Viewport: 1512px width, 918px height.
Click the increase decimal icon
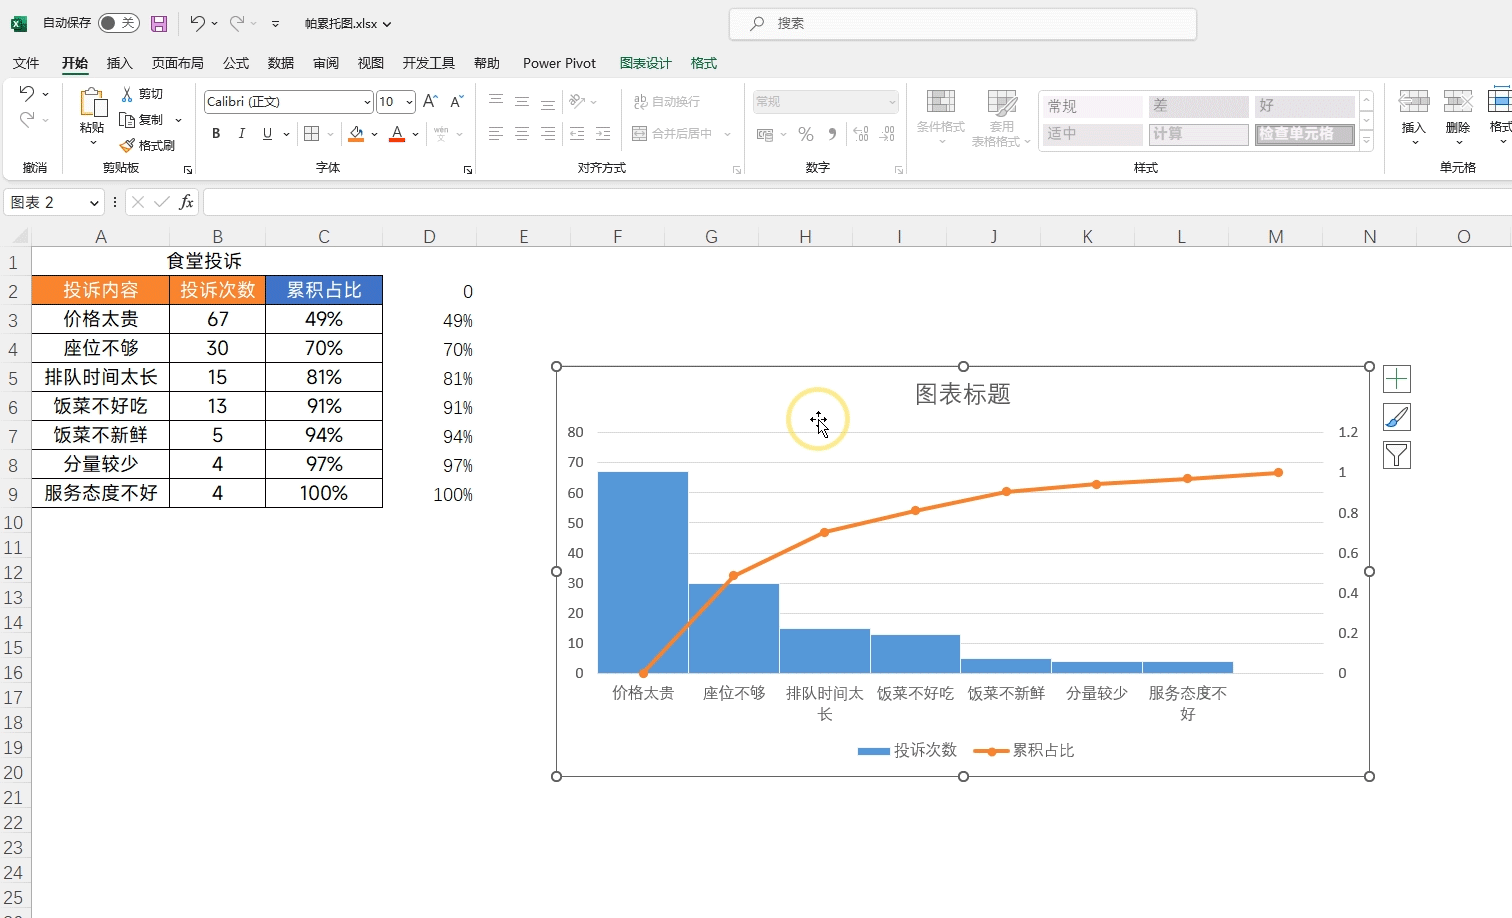click(x=861, y=134)
